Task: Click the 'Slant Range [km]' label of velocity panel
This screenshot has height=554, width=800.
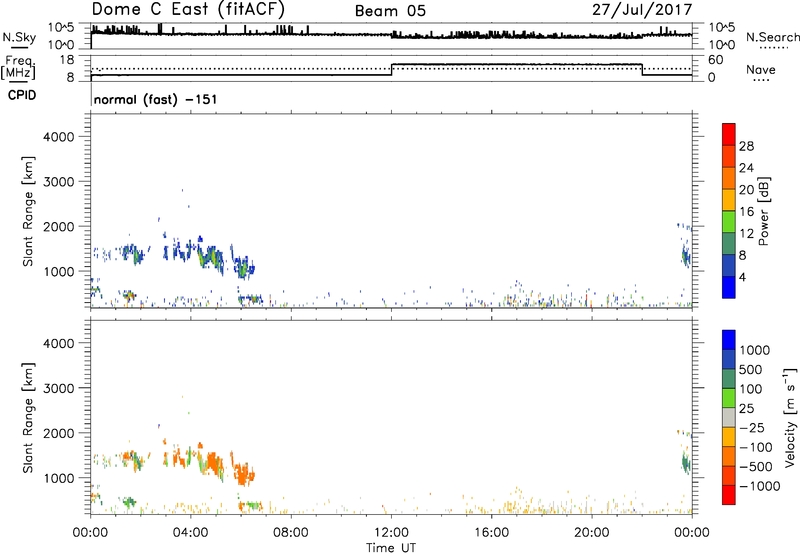Action: (x=28, y=417)
